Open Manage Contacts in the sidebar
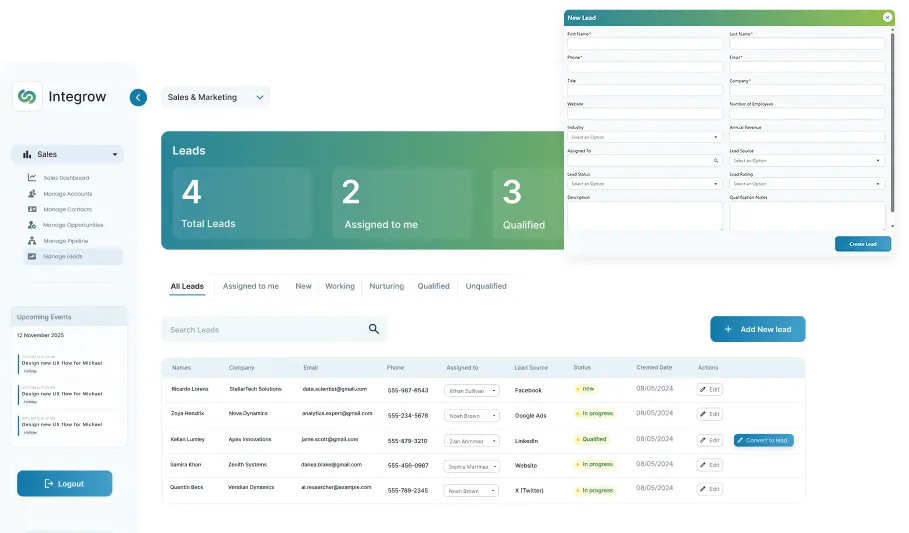This screenshot has height=533, width=909. (67, 209)
